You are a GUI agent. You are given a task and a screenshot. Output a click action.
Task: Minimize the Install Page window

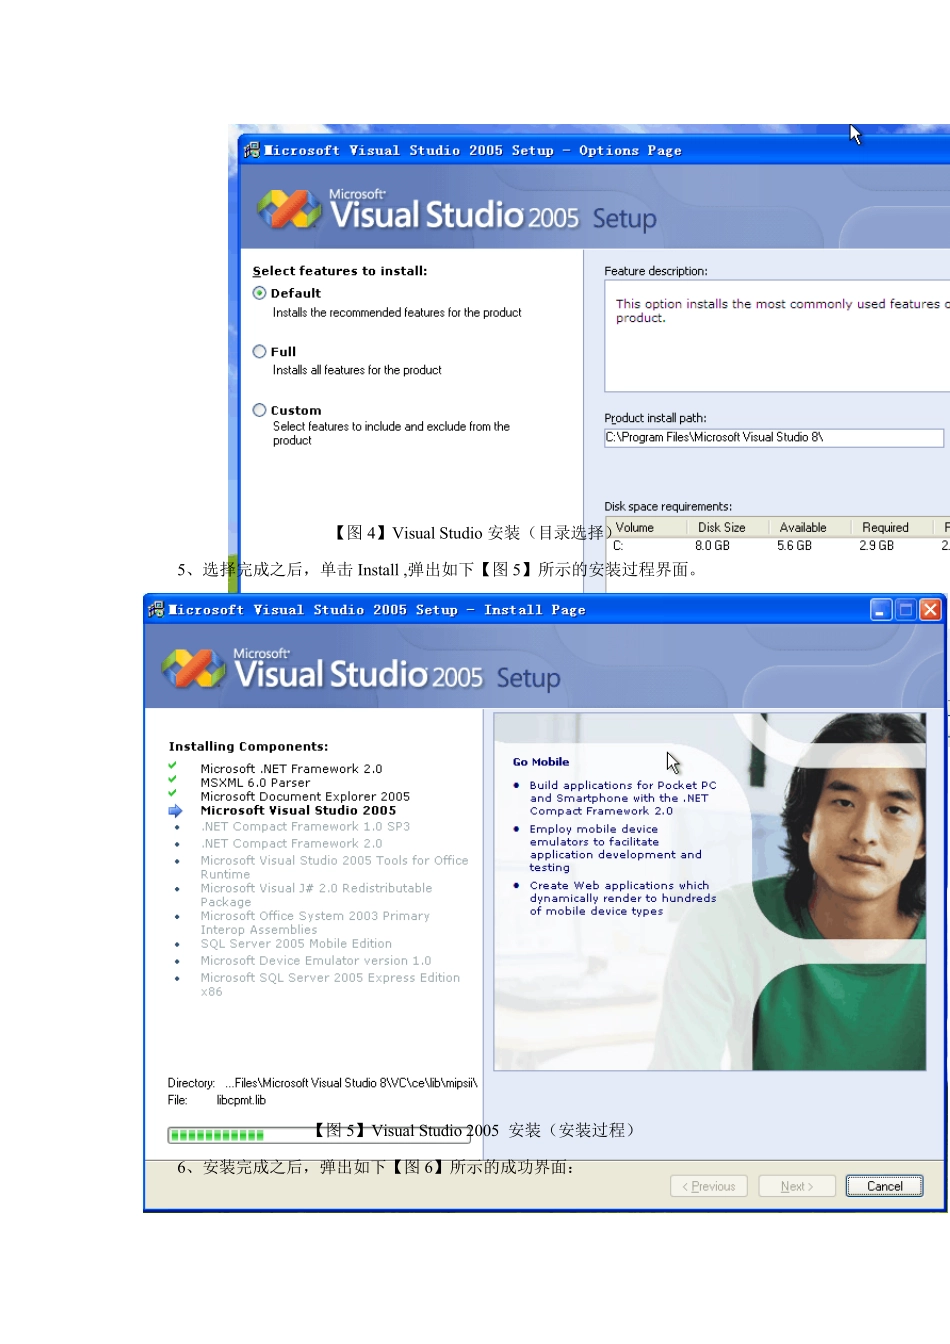[881, 610]
